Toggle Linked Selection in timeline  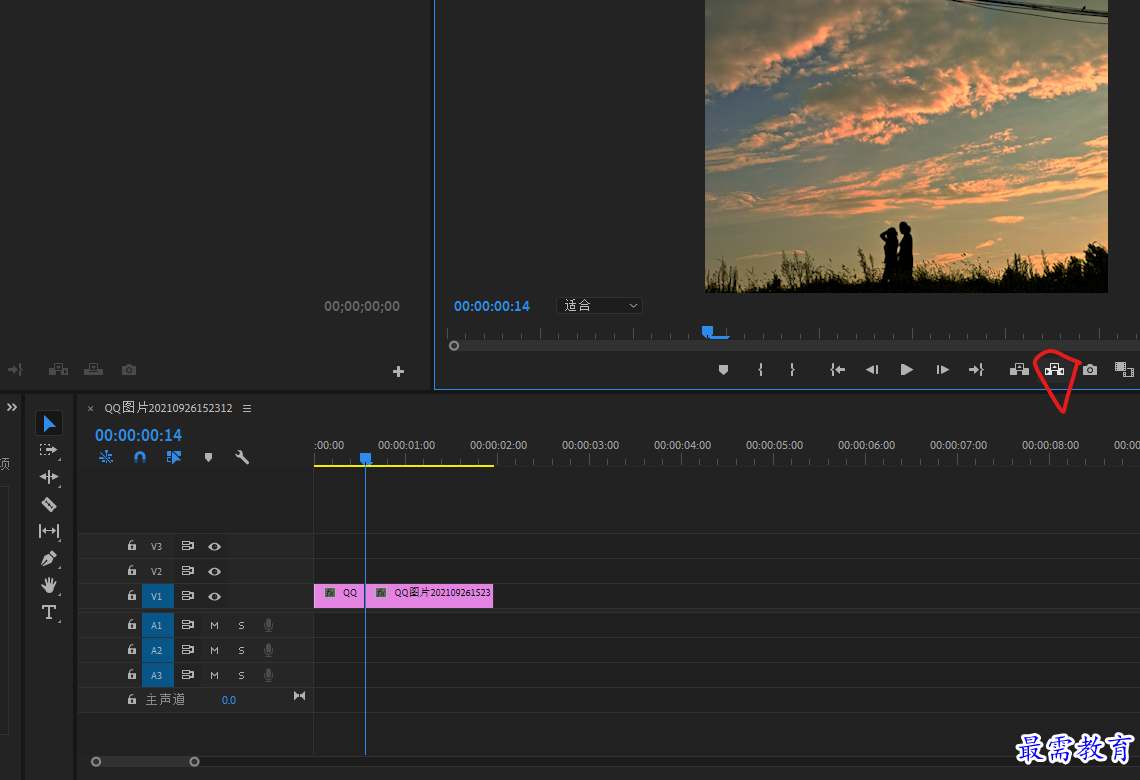174,457
